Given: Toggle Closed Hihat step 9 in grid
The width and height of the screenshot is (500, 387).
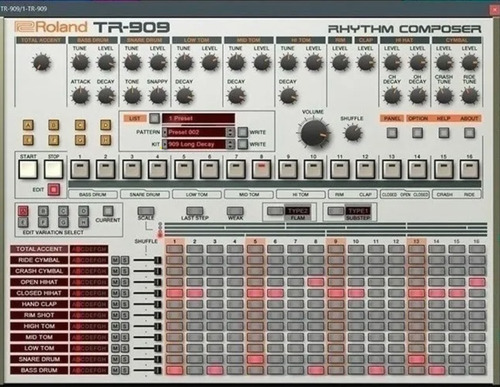Looking at the screenshot, I should 336,293.
